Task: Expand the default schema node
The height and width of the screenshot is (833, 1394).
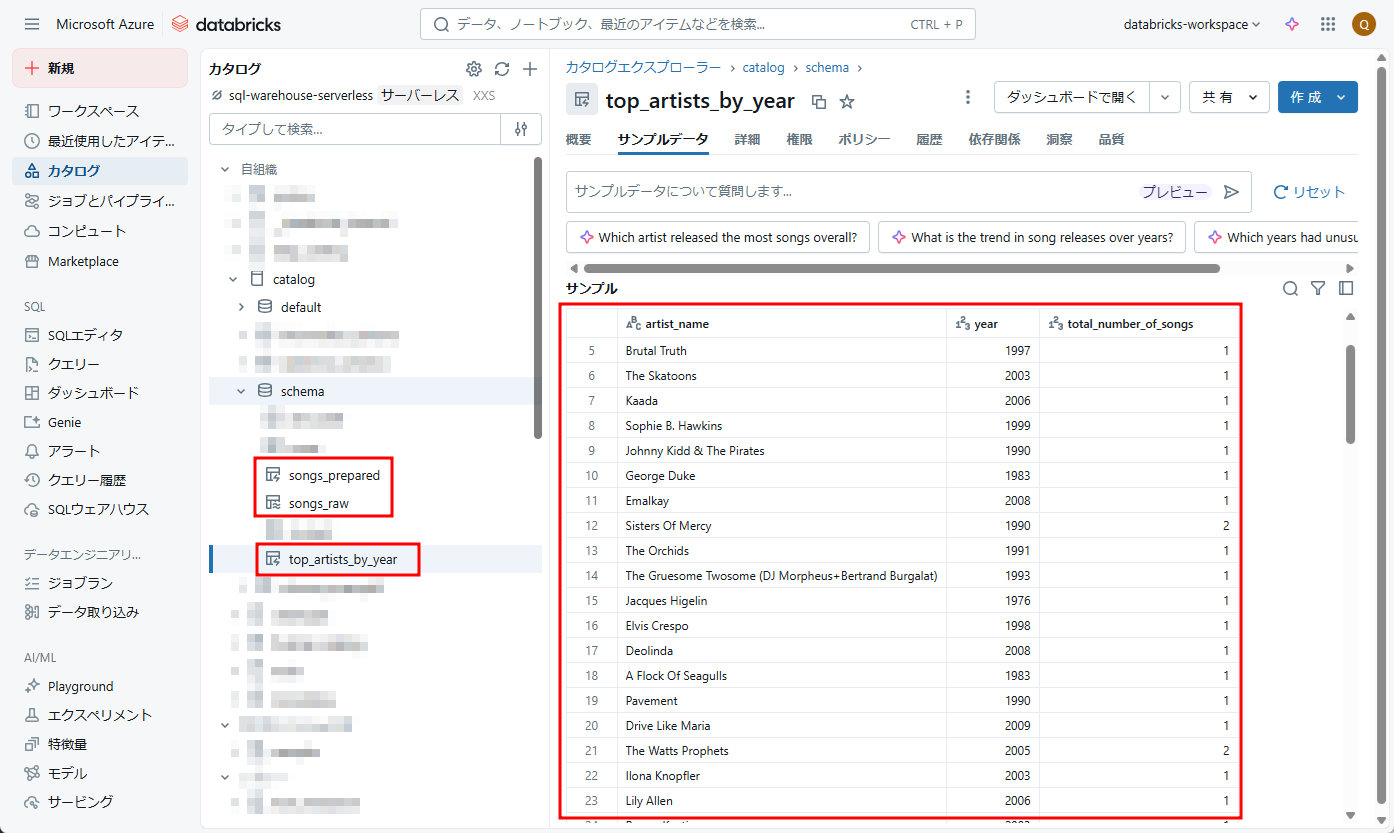Action: click(x=241, y=307)
